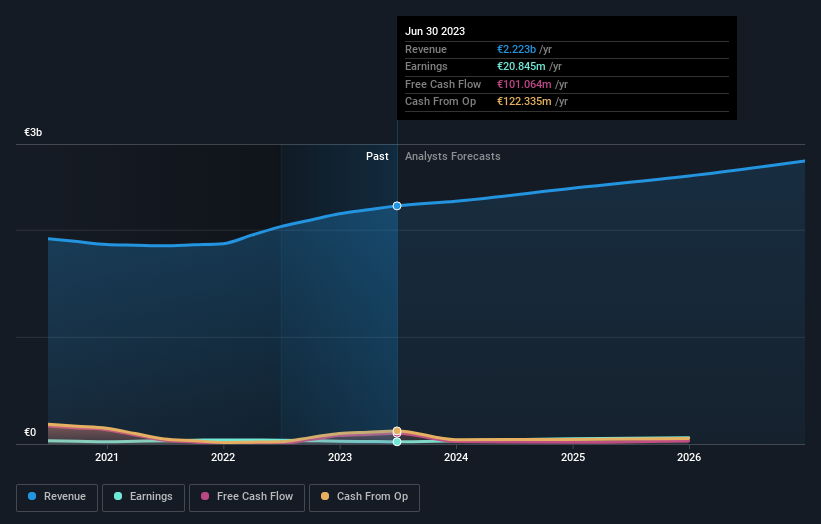Click the €122.335m cash from op value
The width and height of the screenshot is (821, 524).
524,102
